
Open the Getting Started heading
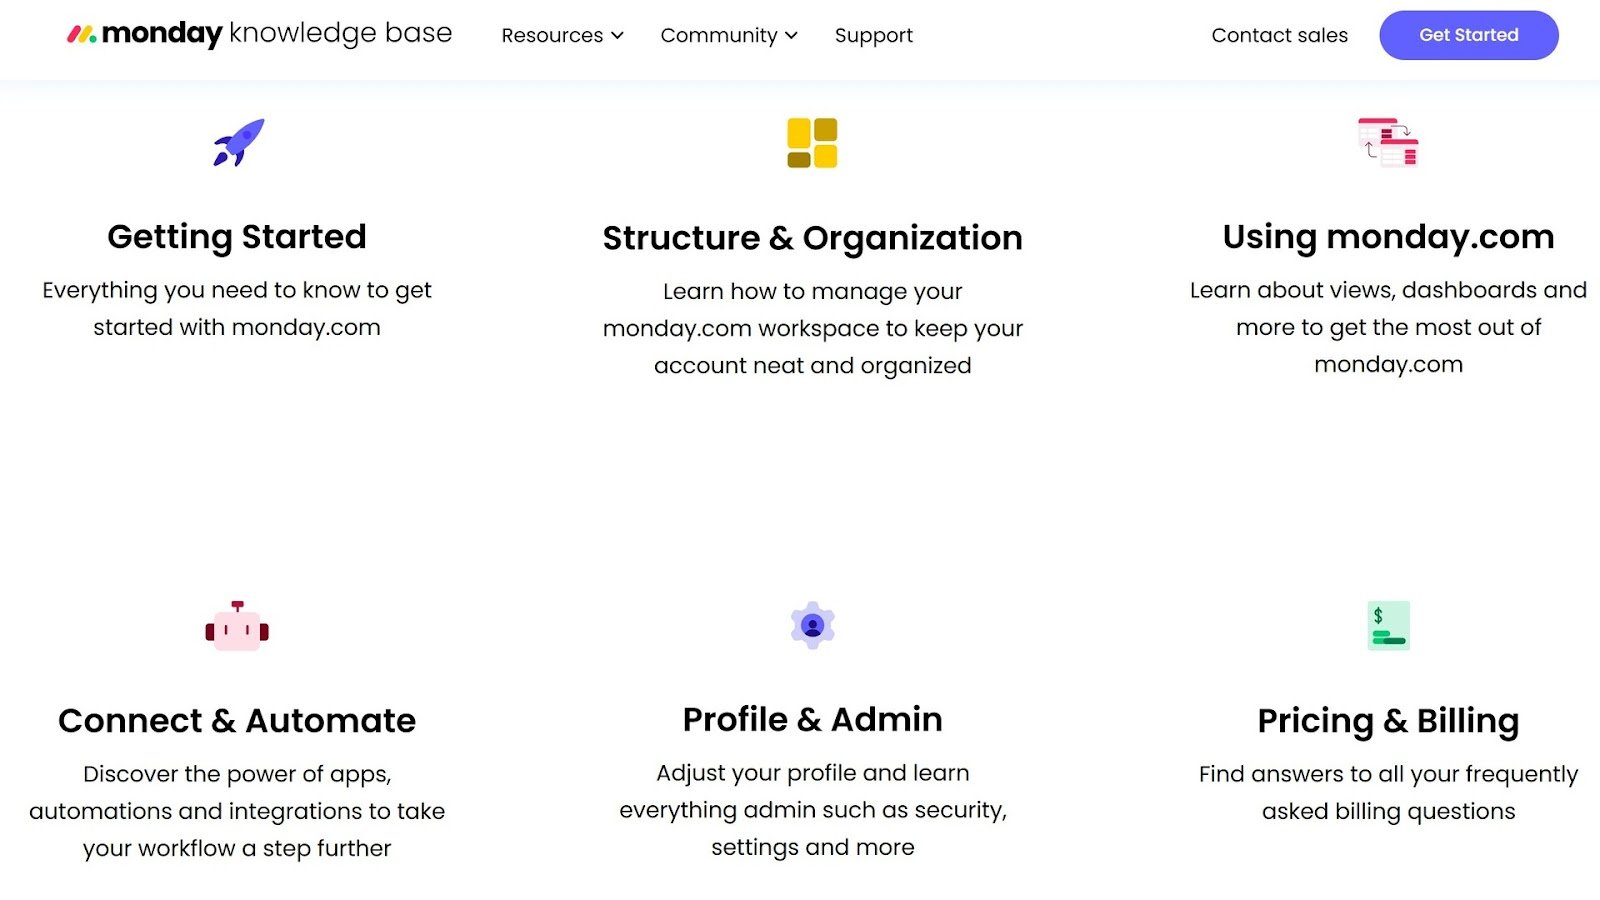pyautogui.click(x=237, y=237)
